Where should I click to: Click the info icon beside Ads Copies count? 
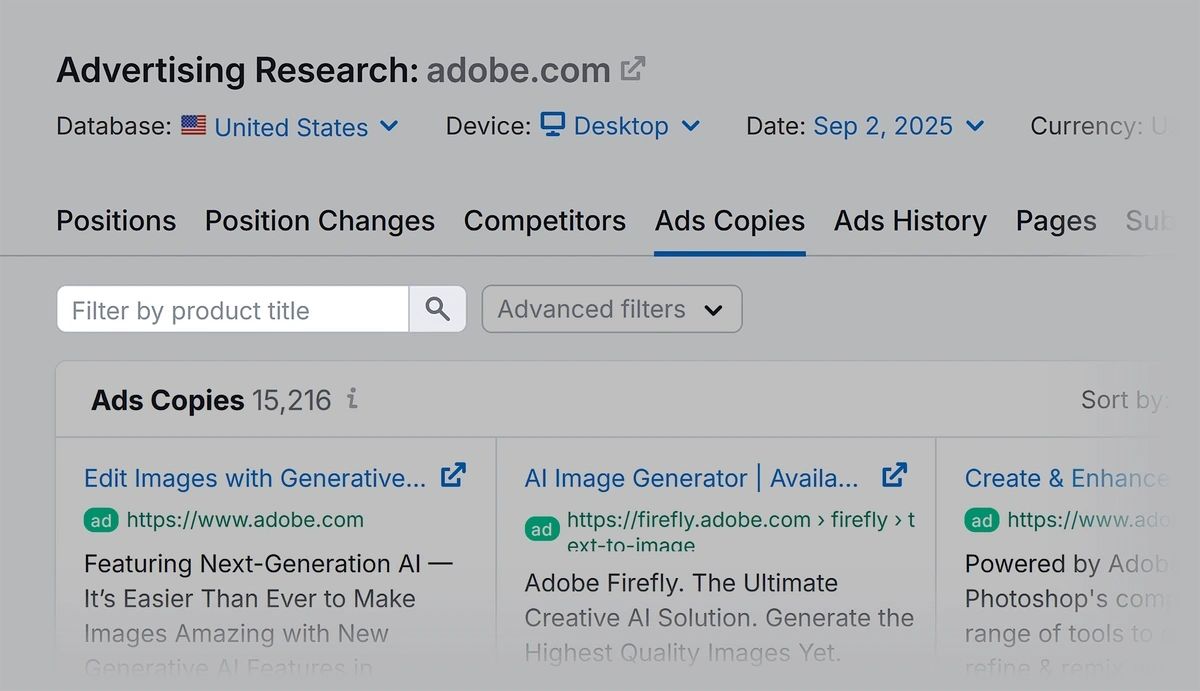[x=352, y=400]
